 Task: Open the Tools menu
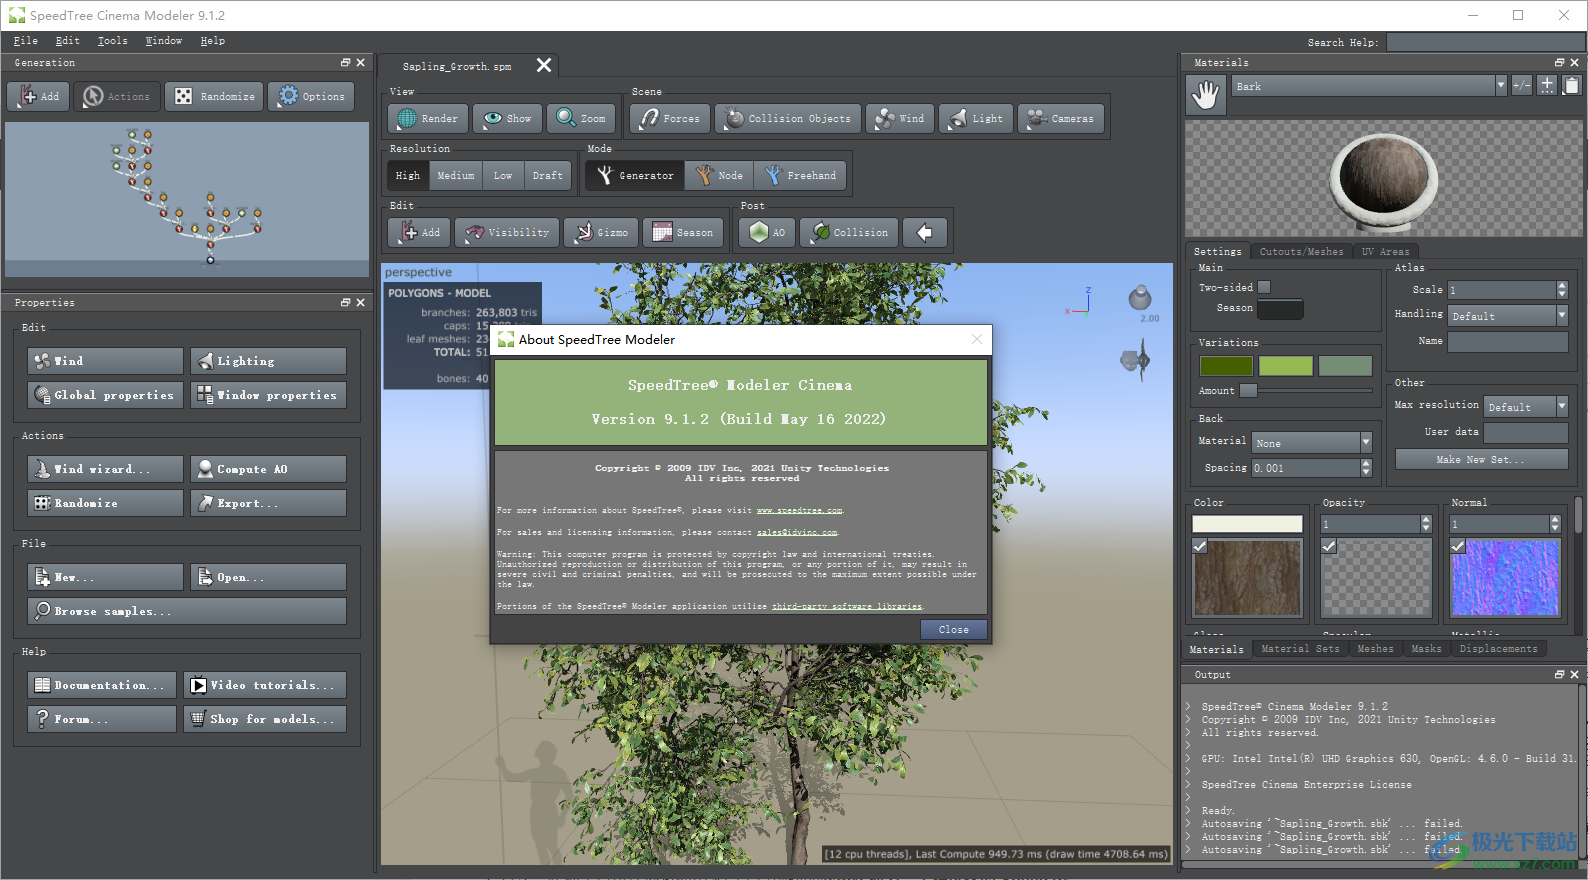112,41
